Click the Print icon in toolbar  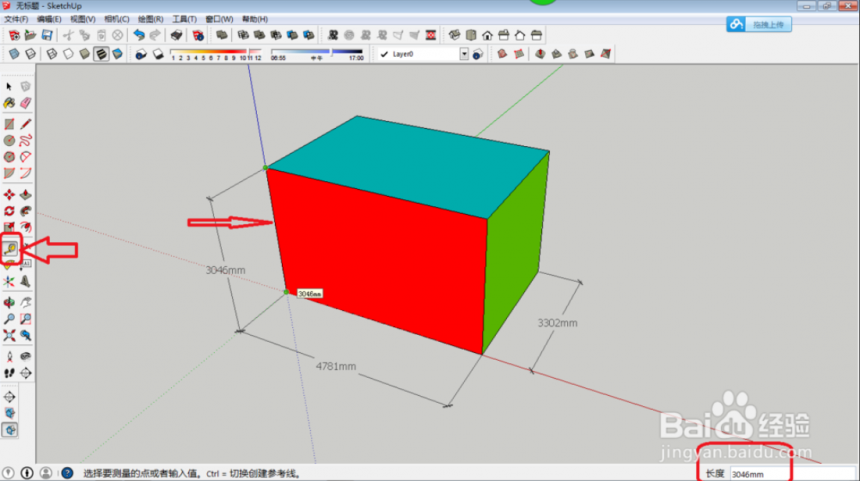pyautogui.click(x=176, y=36)
